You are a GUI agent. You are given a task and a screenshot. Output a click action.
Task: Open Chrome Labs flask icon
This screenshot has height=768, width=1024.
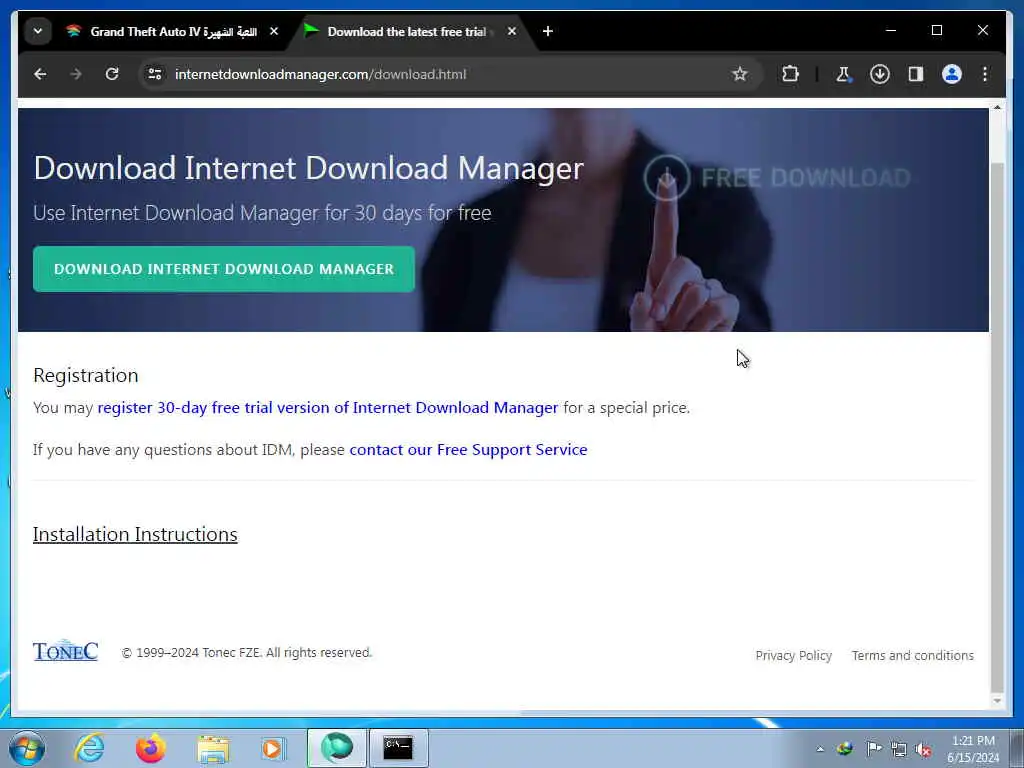pos(843,74)
